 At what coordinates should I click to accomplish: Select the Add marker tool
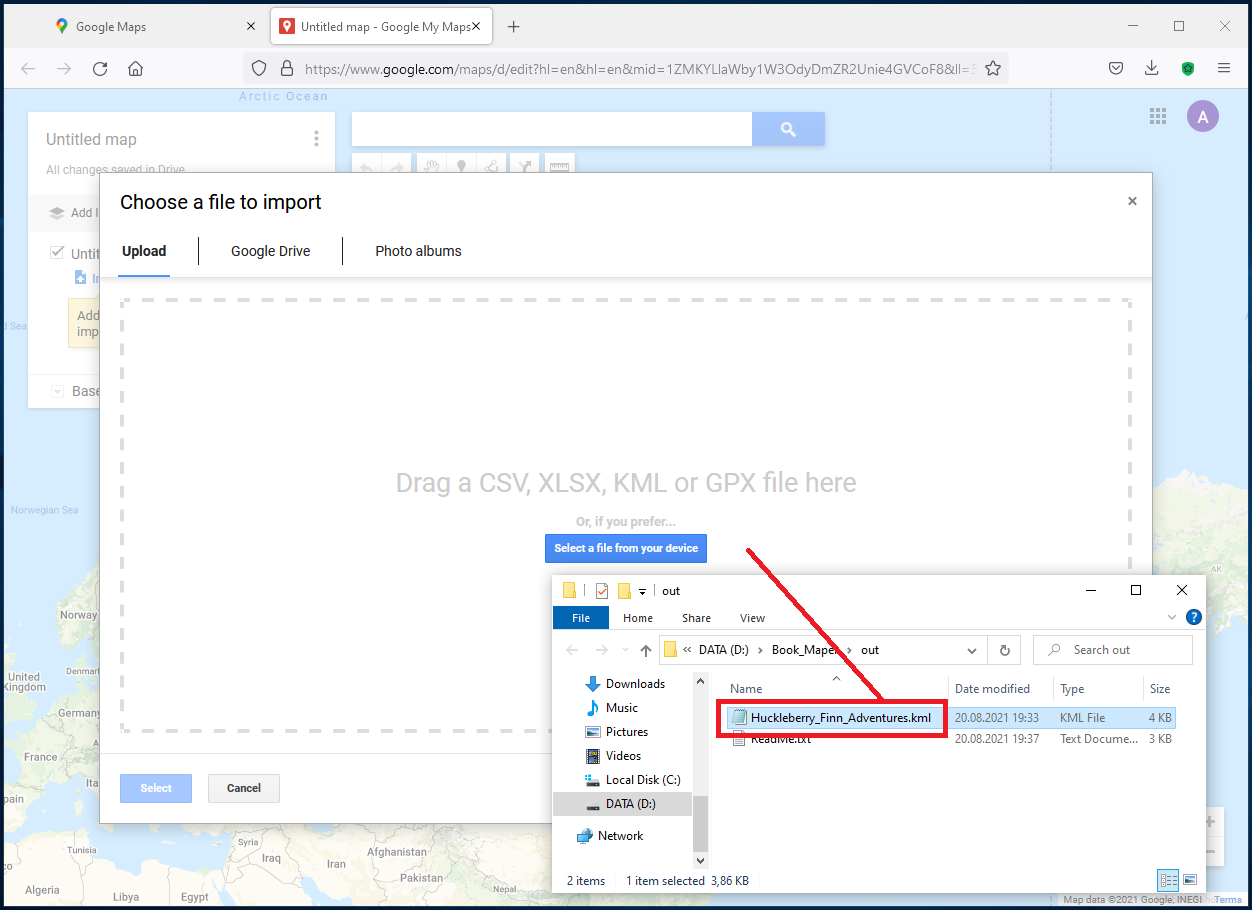(x=461, y=166)
